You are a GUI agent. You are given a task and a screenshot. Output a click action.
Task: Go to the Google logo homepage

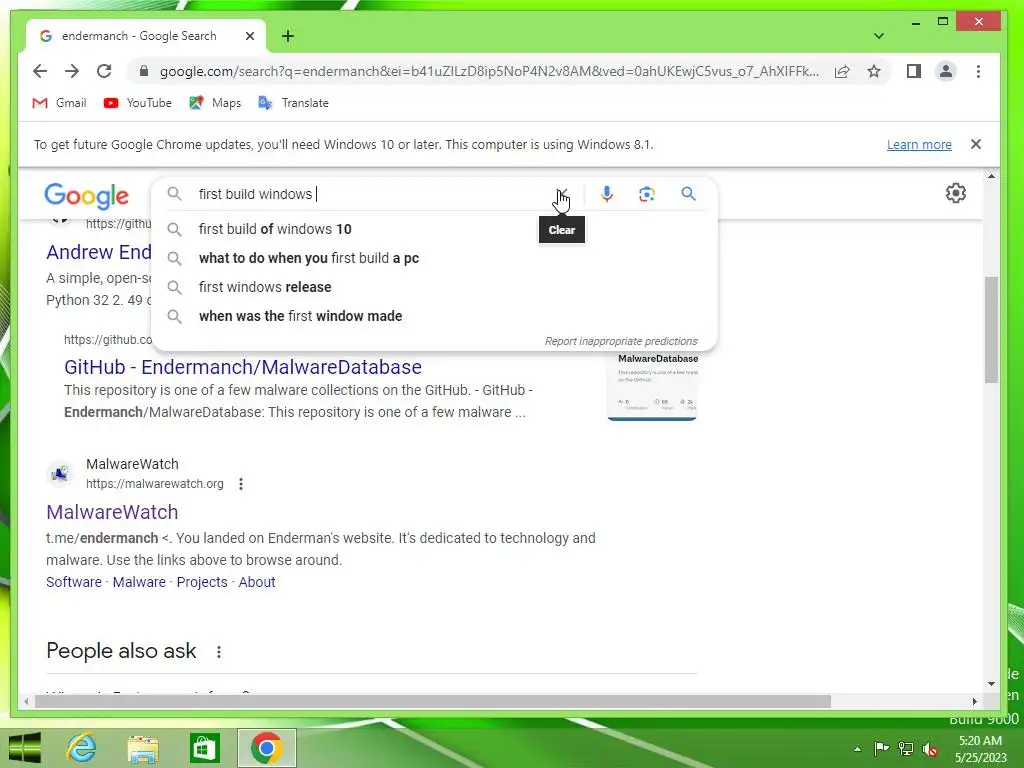pyautogui.click(x=86, y=195)
